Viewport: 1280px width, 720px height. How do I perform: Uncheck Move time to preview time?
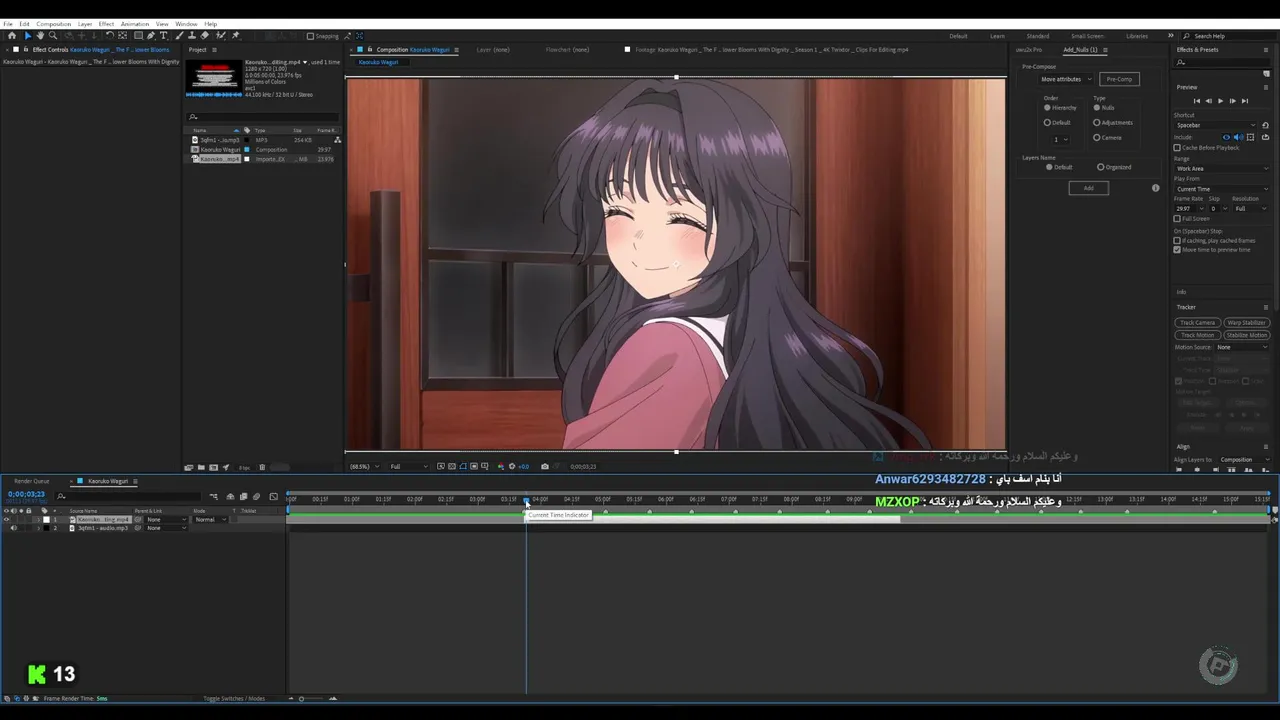[1177, 250]
